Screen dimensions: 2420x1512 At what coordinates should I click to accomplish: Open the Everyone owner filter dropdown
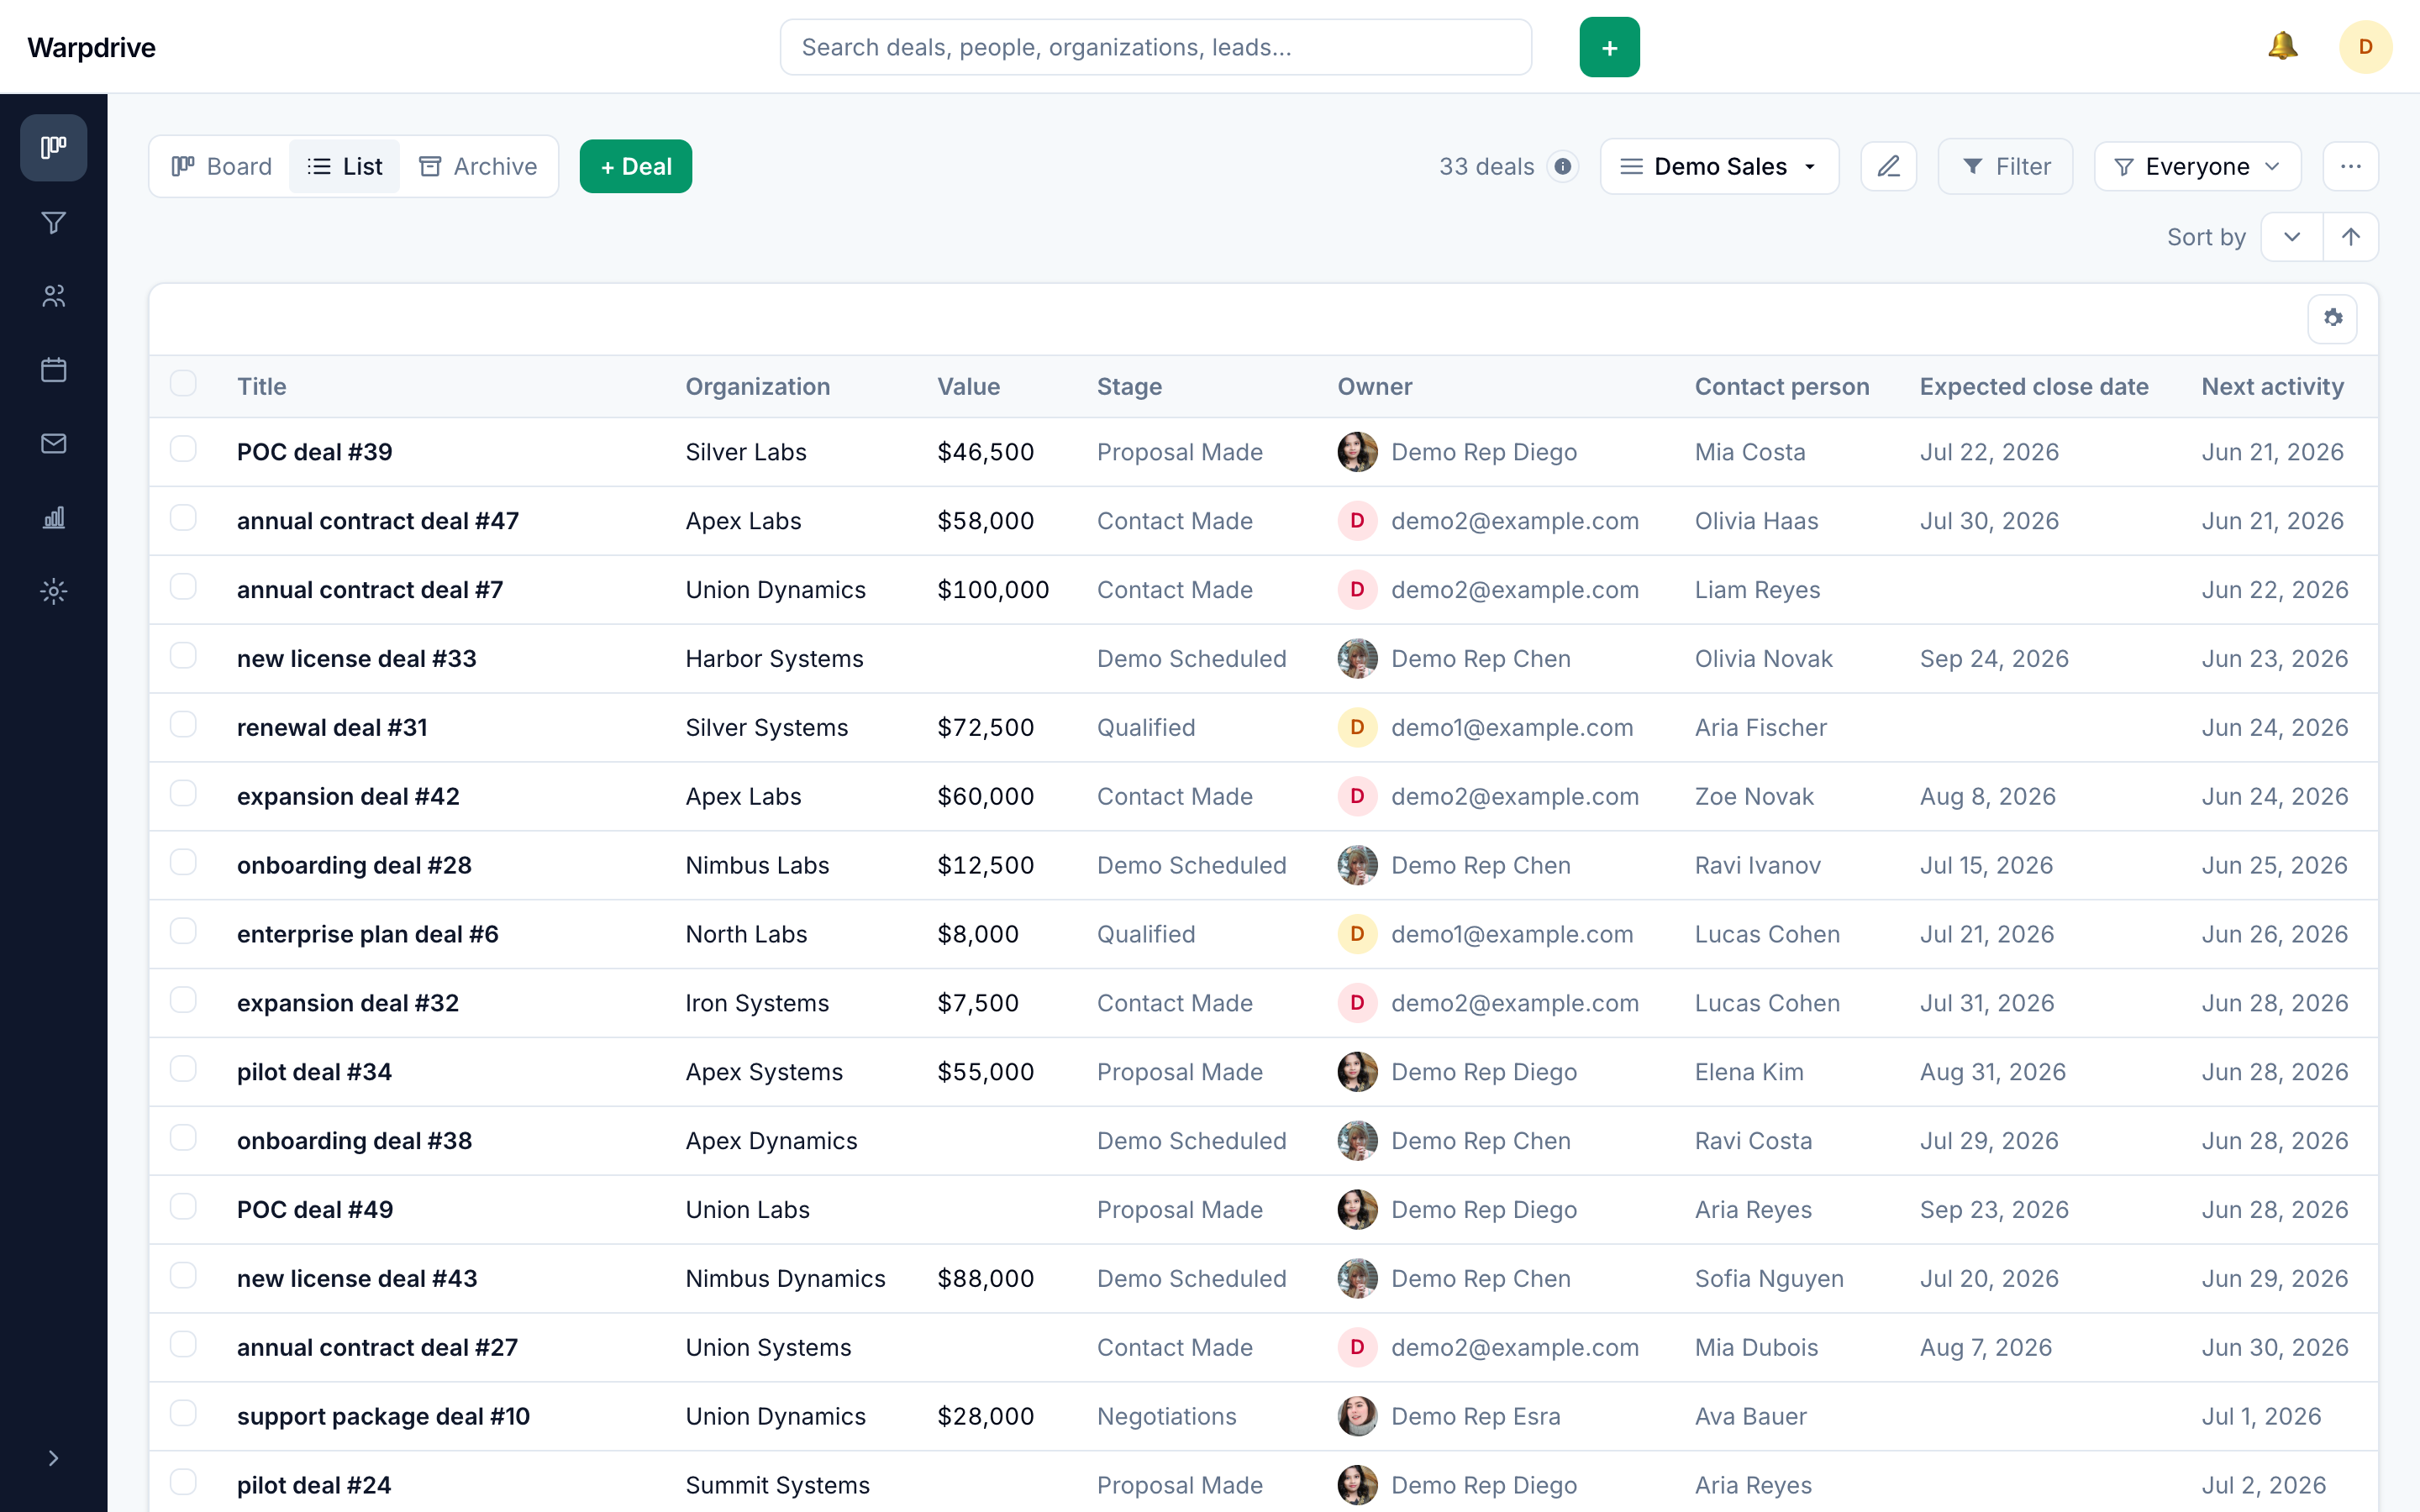tap(2197, 166)
